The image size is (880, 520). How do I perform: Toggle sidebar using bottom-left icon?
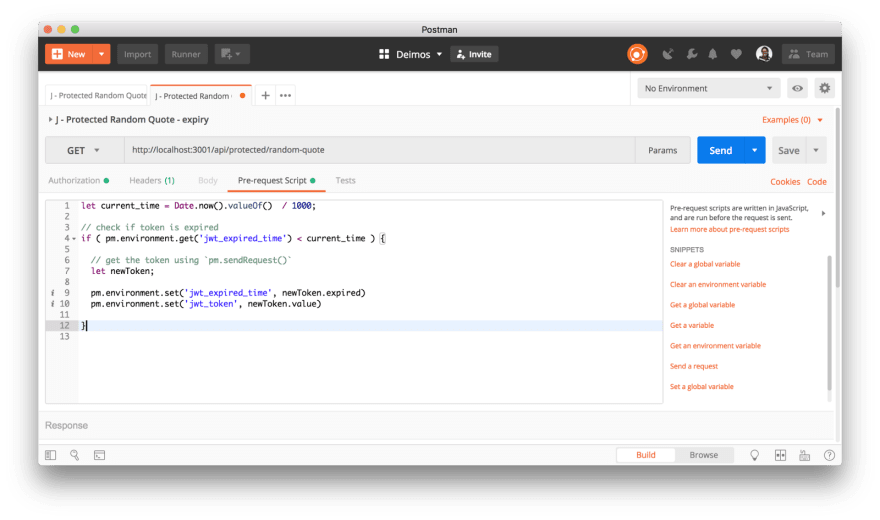coord(51,455)
